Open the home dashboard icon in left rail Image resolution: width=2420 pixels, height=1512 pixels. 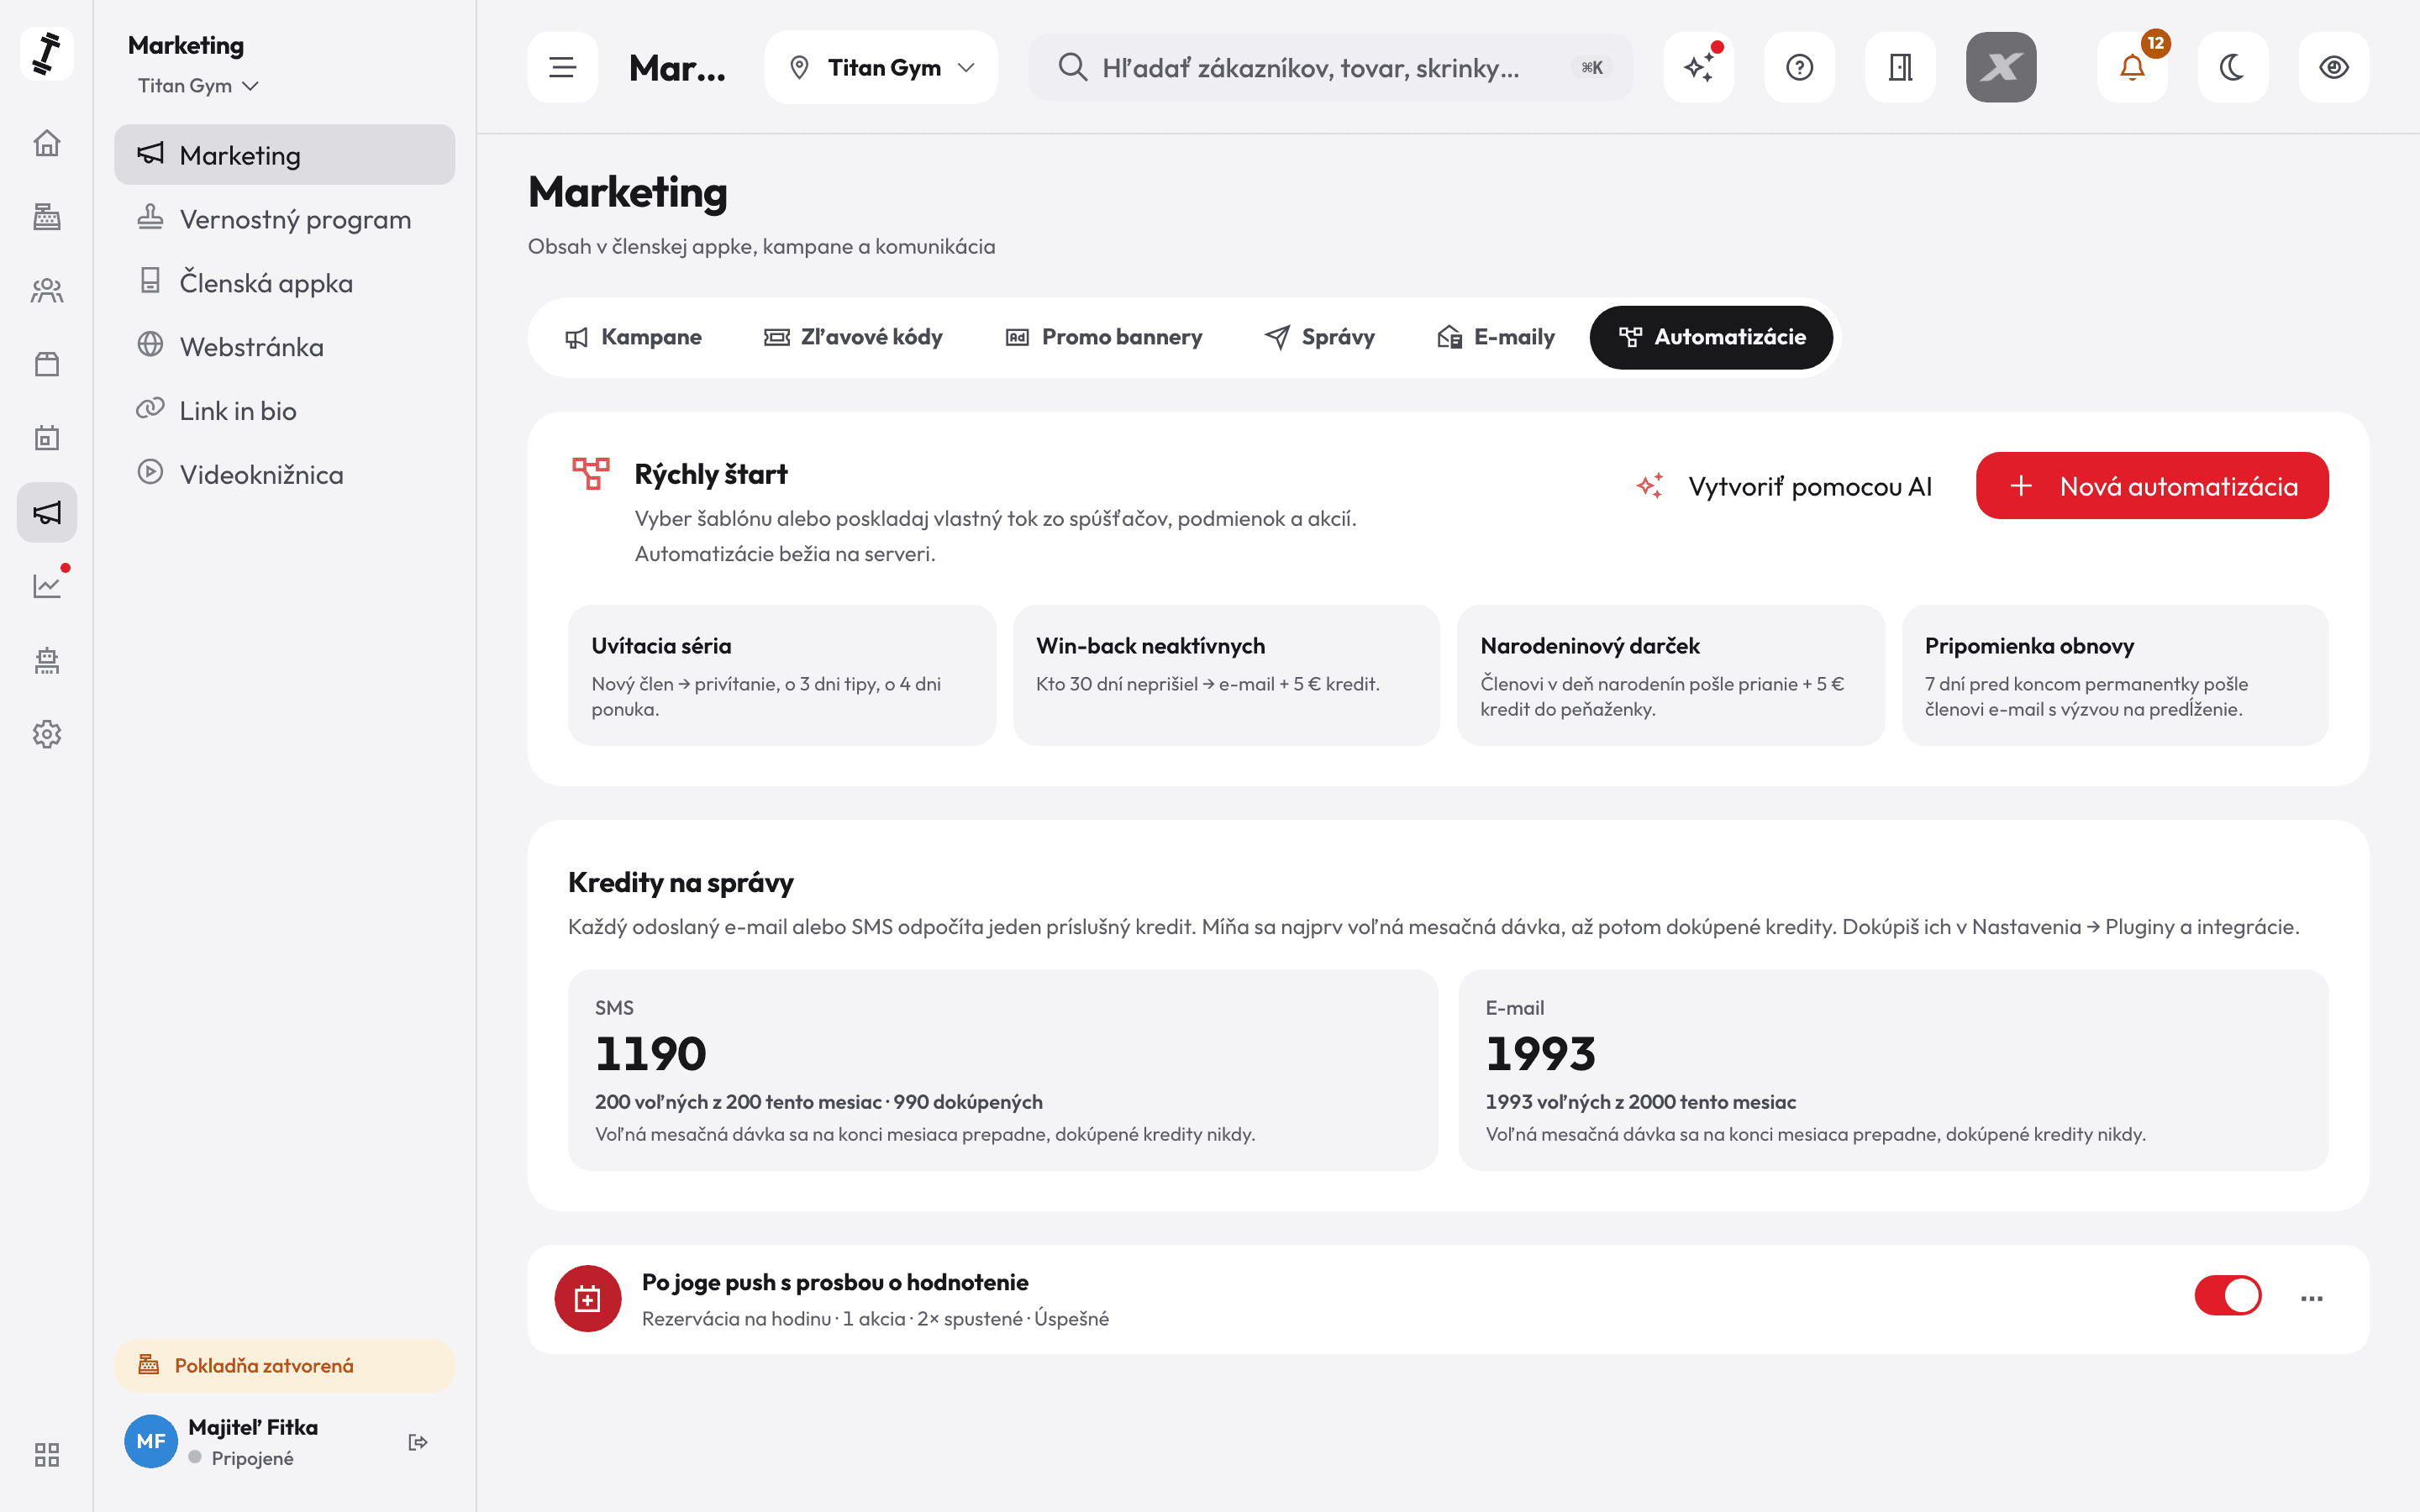click(x=47, y=143)
